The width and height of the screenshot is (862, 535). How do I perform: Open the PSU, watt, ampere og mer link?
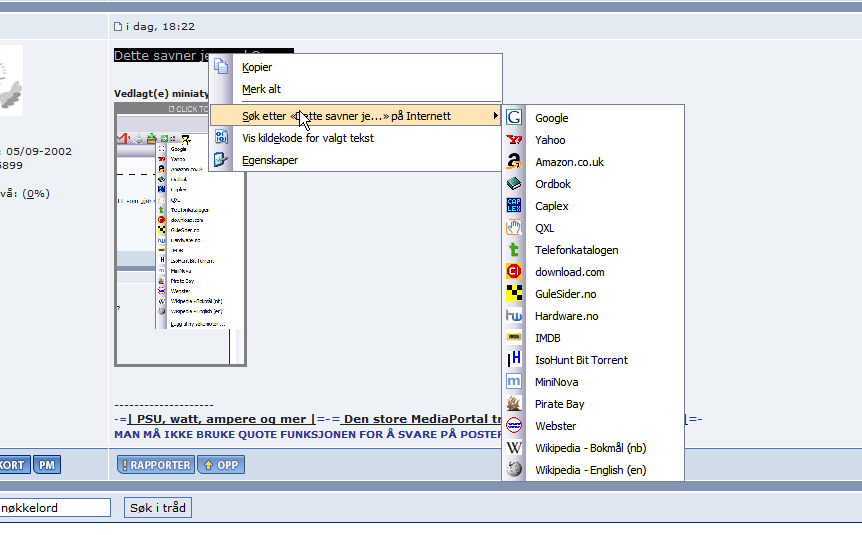pyautogui.click(x=221, y=419)
